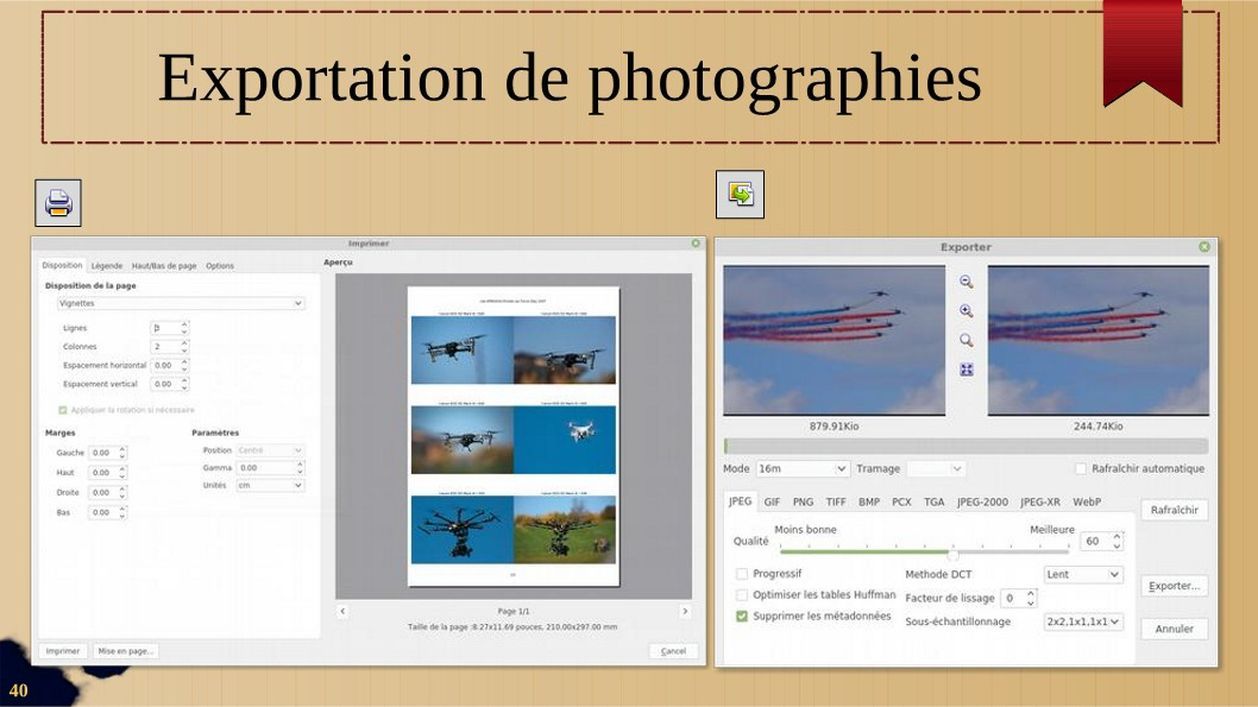Screen dimensions: 1258x707
Task: Select the PNG format tab
Action: pos(803,502)
